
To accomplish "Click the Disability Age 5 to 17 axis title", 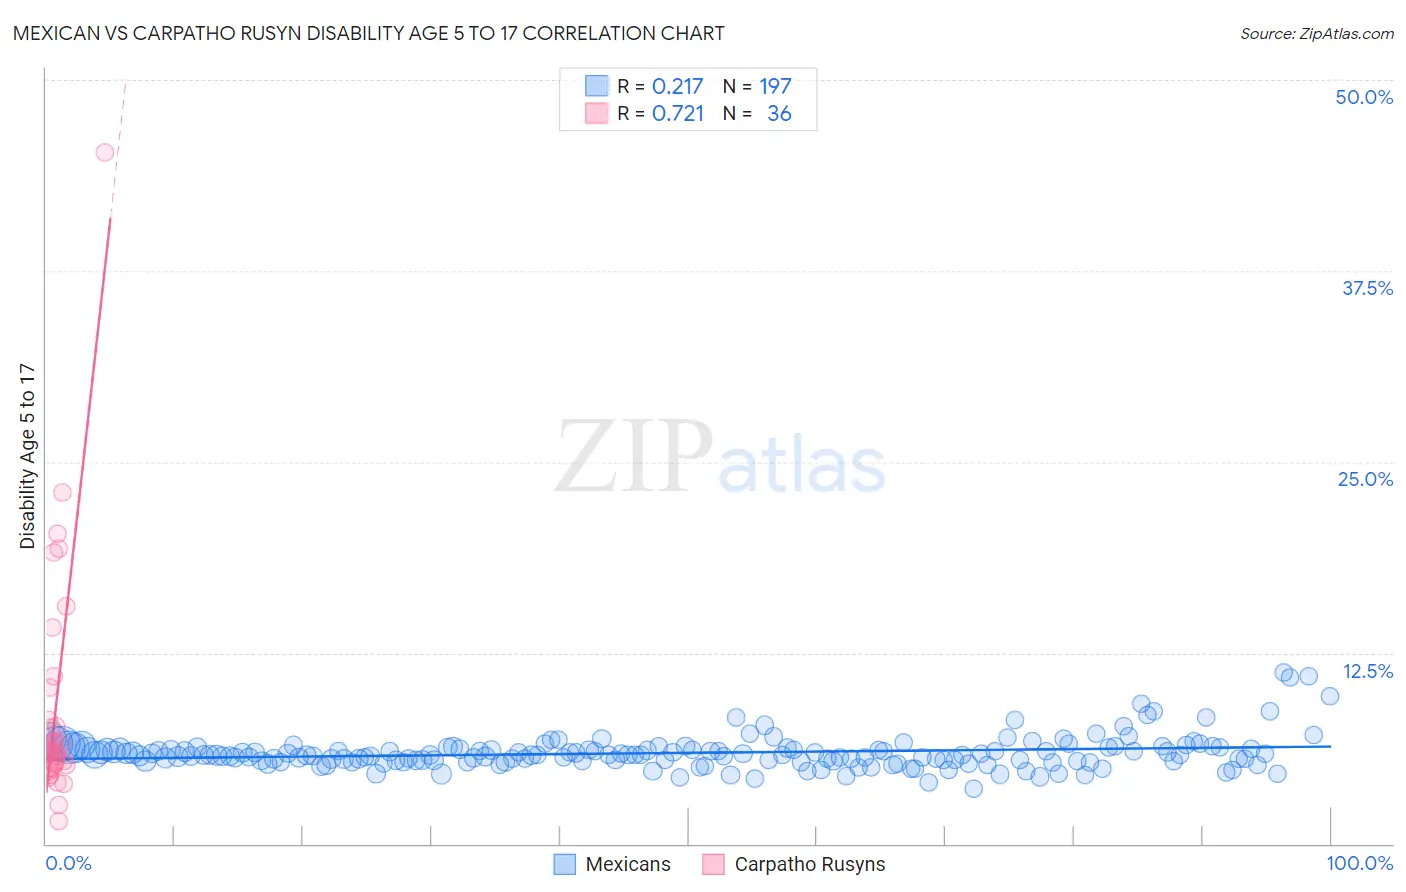I will click(x=27, y=456).
